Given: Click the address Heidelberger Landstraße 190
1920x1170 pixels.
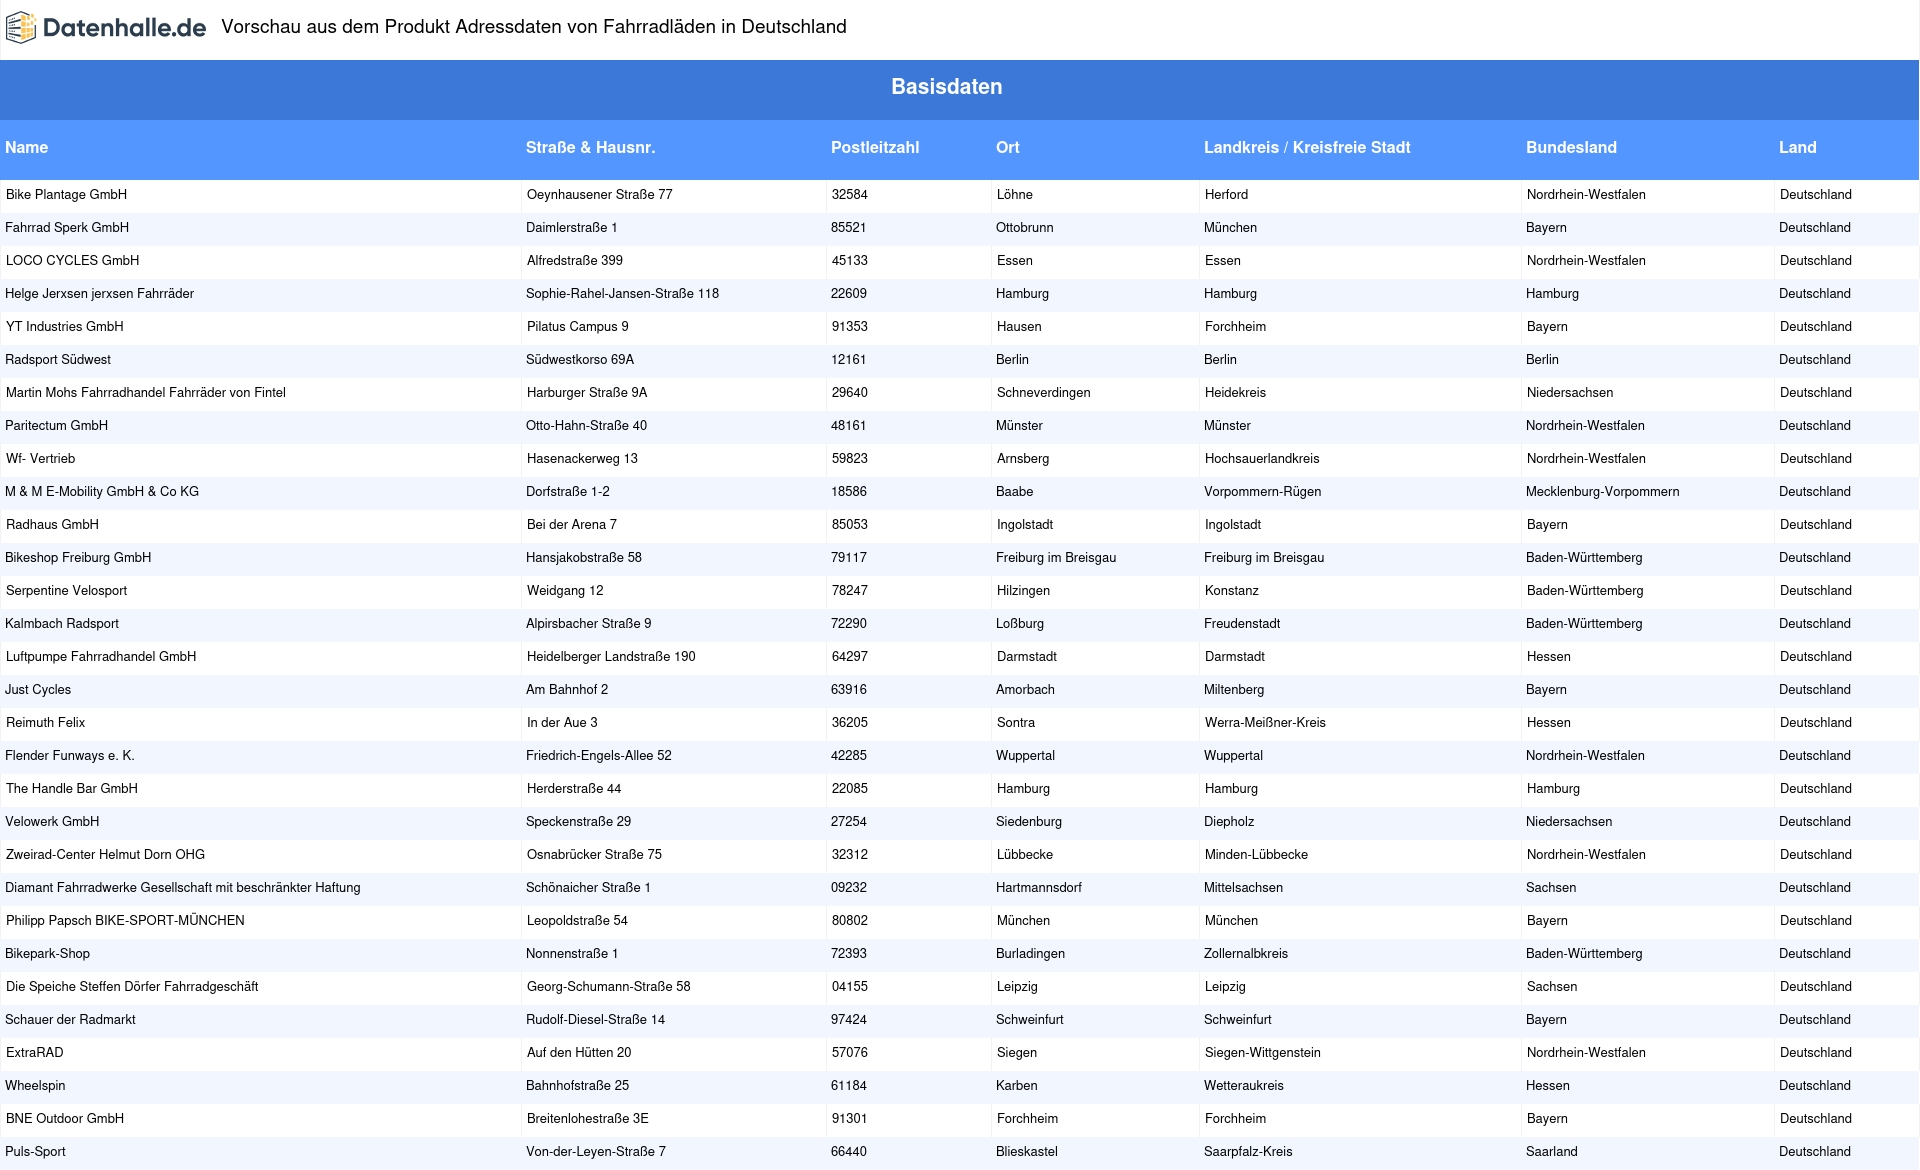Looking at the screenshot, I should [611, 657].
